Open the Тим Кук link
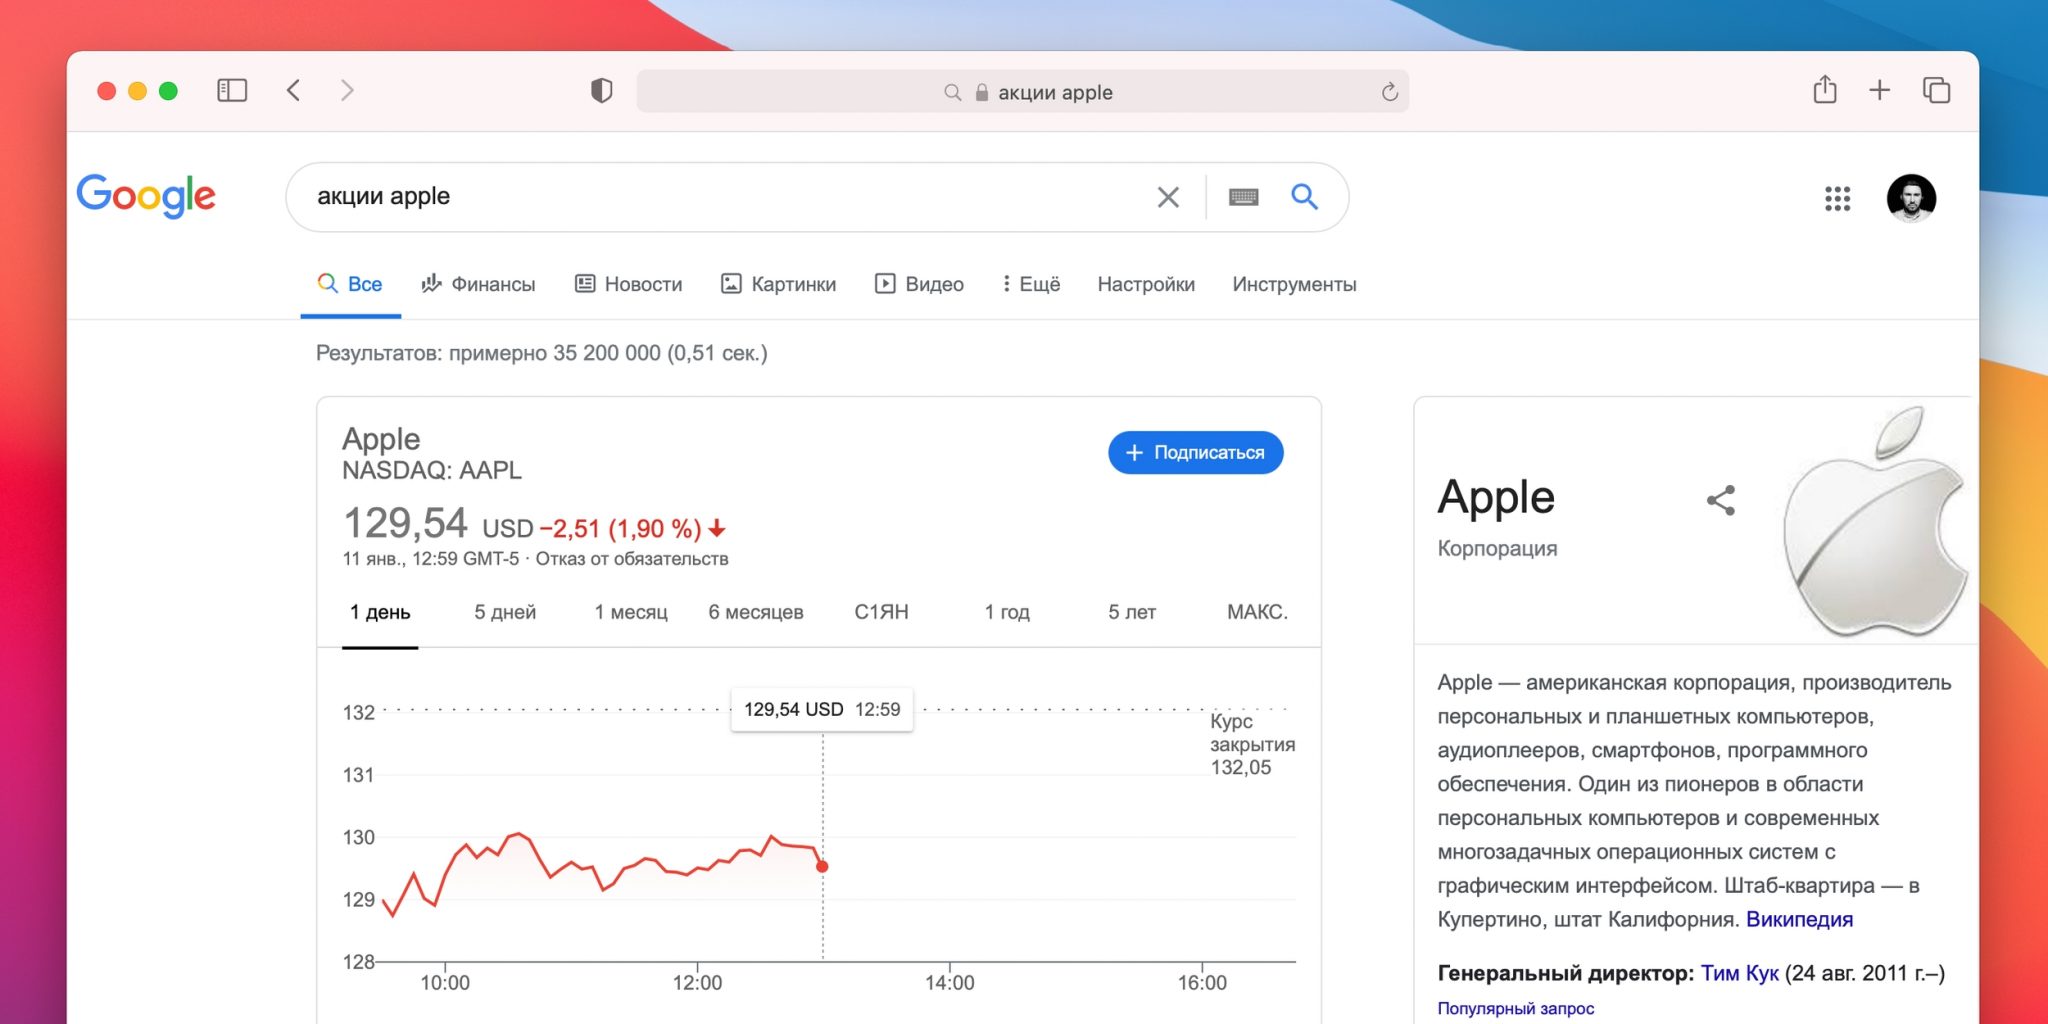This screenshot has height=1024, width=2048. (x=1740, y=973)
